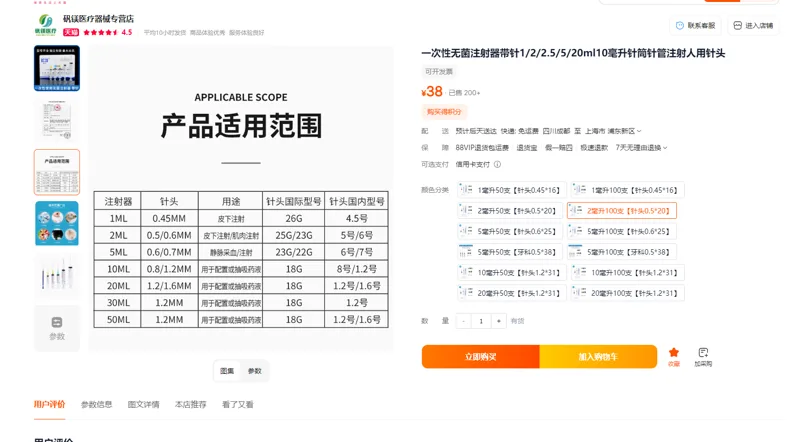
Task: Click the 88VIP退货包运费 guarantee text
Action: tap(482, 148)
